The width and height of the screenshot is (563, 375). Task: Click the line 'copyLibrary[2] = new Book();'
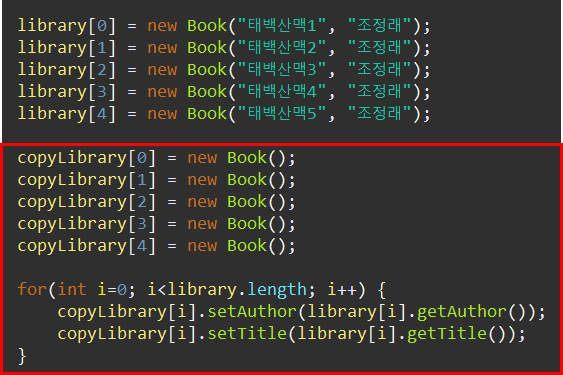pyautogui.click(x=157, y=202)
